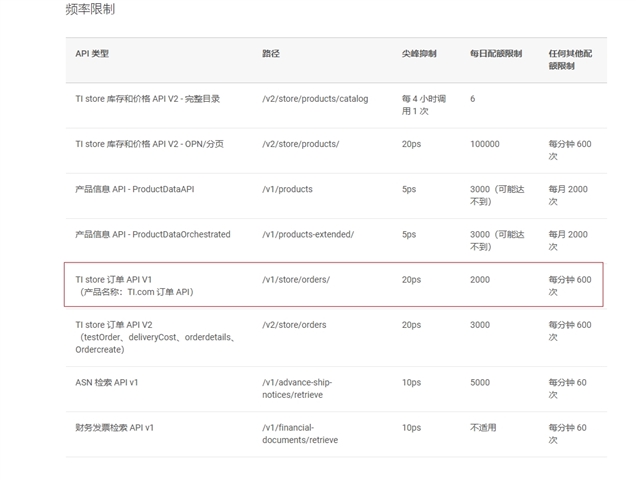Screen dimensions: 636x480
Task: Click 每分钟 60 次 in 财务发票检索 row
Action: coord(567,433)
